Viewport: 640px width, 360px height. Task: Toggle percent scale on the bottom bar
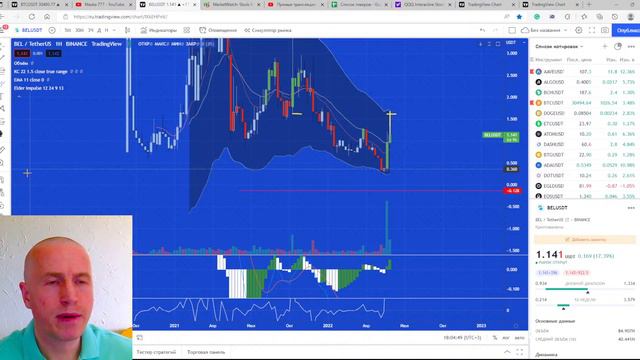(495, 338)
